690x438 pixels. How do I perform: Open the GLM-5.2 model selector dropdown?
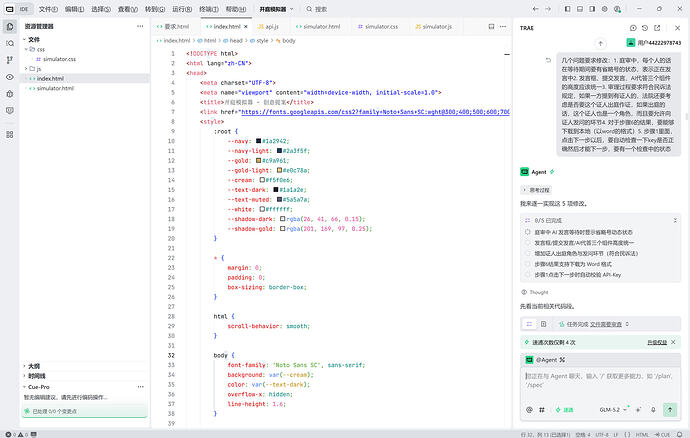coord(613,410)
